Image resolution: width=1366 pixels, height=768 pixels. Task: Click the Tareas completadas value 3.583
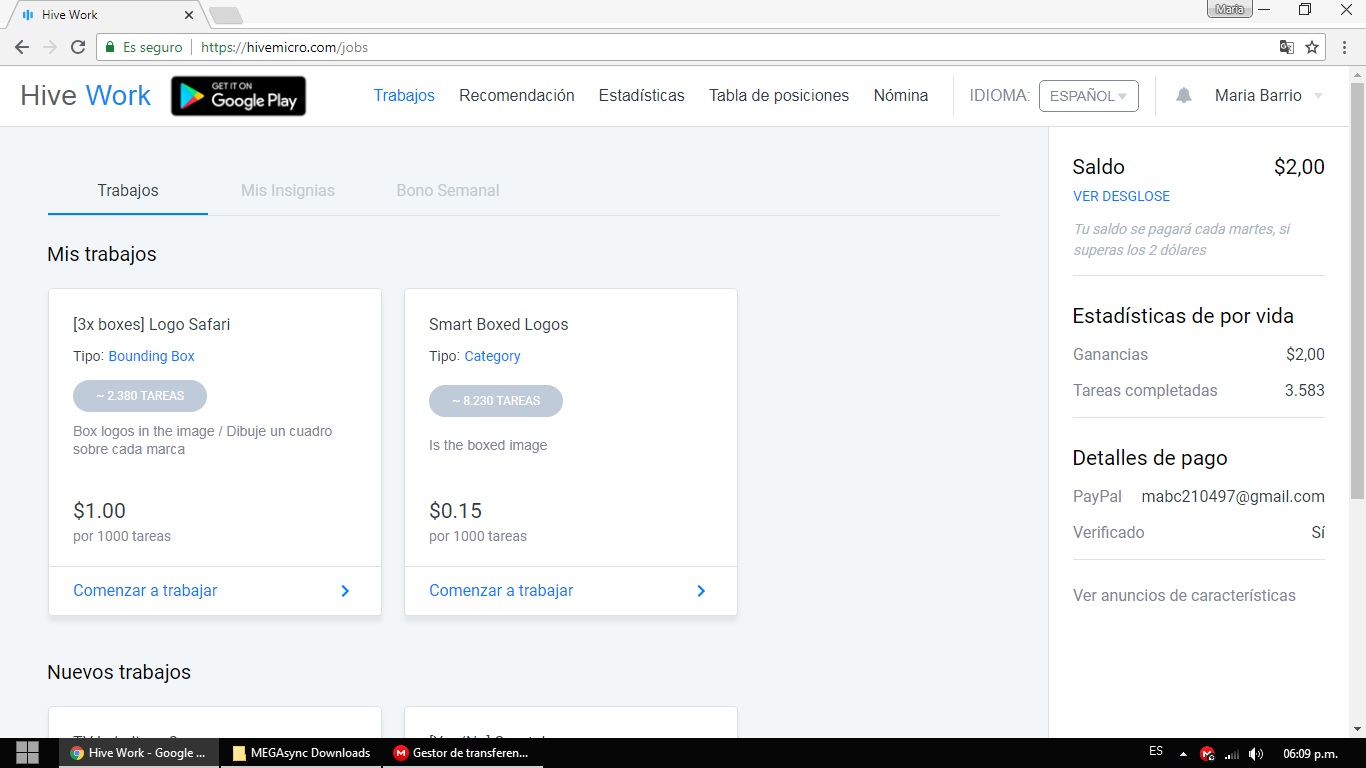click(1305, 391)
